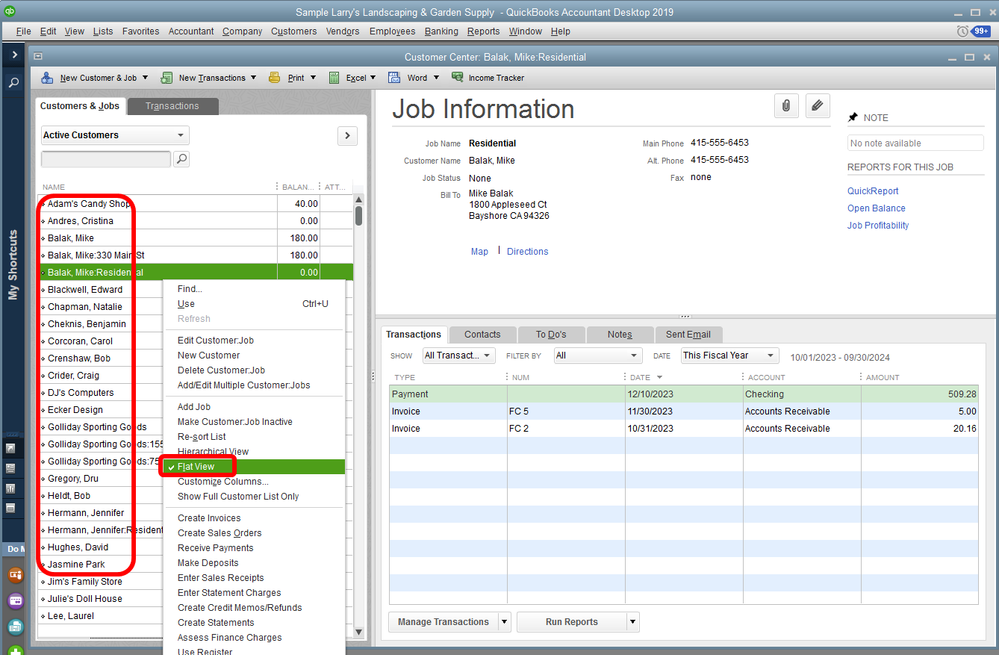The height and width of the screenshot is (655, 999).
Task: Open the Active Customers dropdown
Action: click(114, 135)
